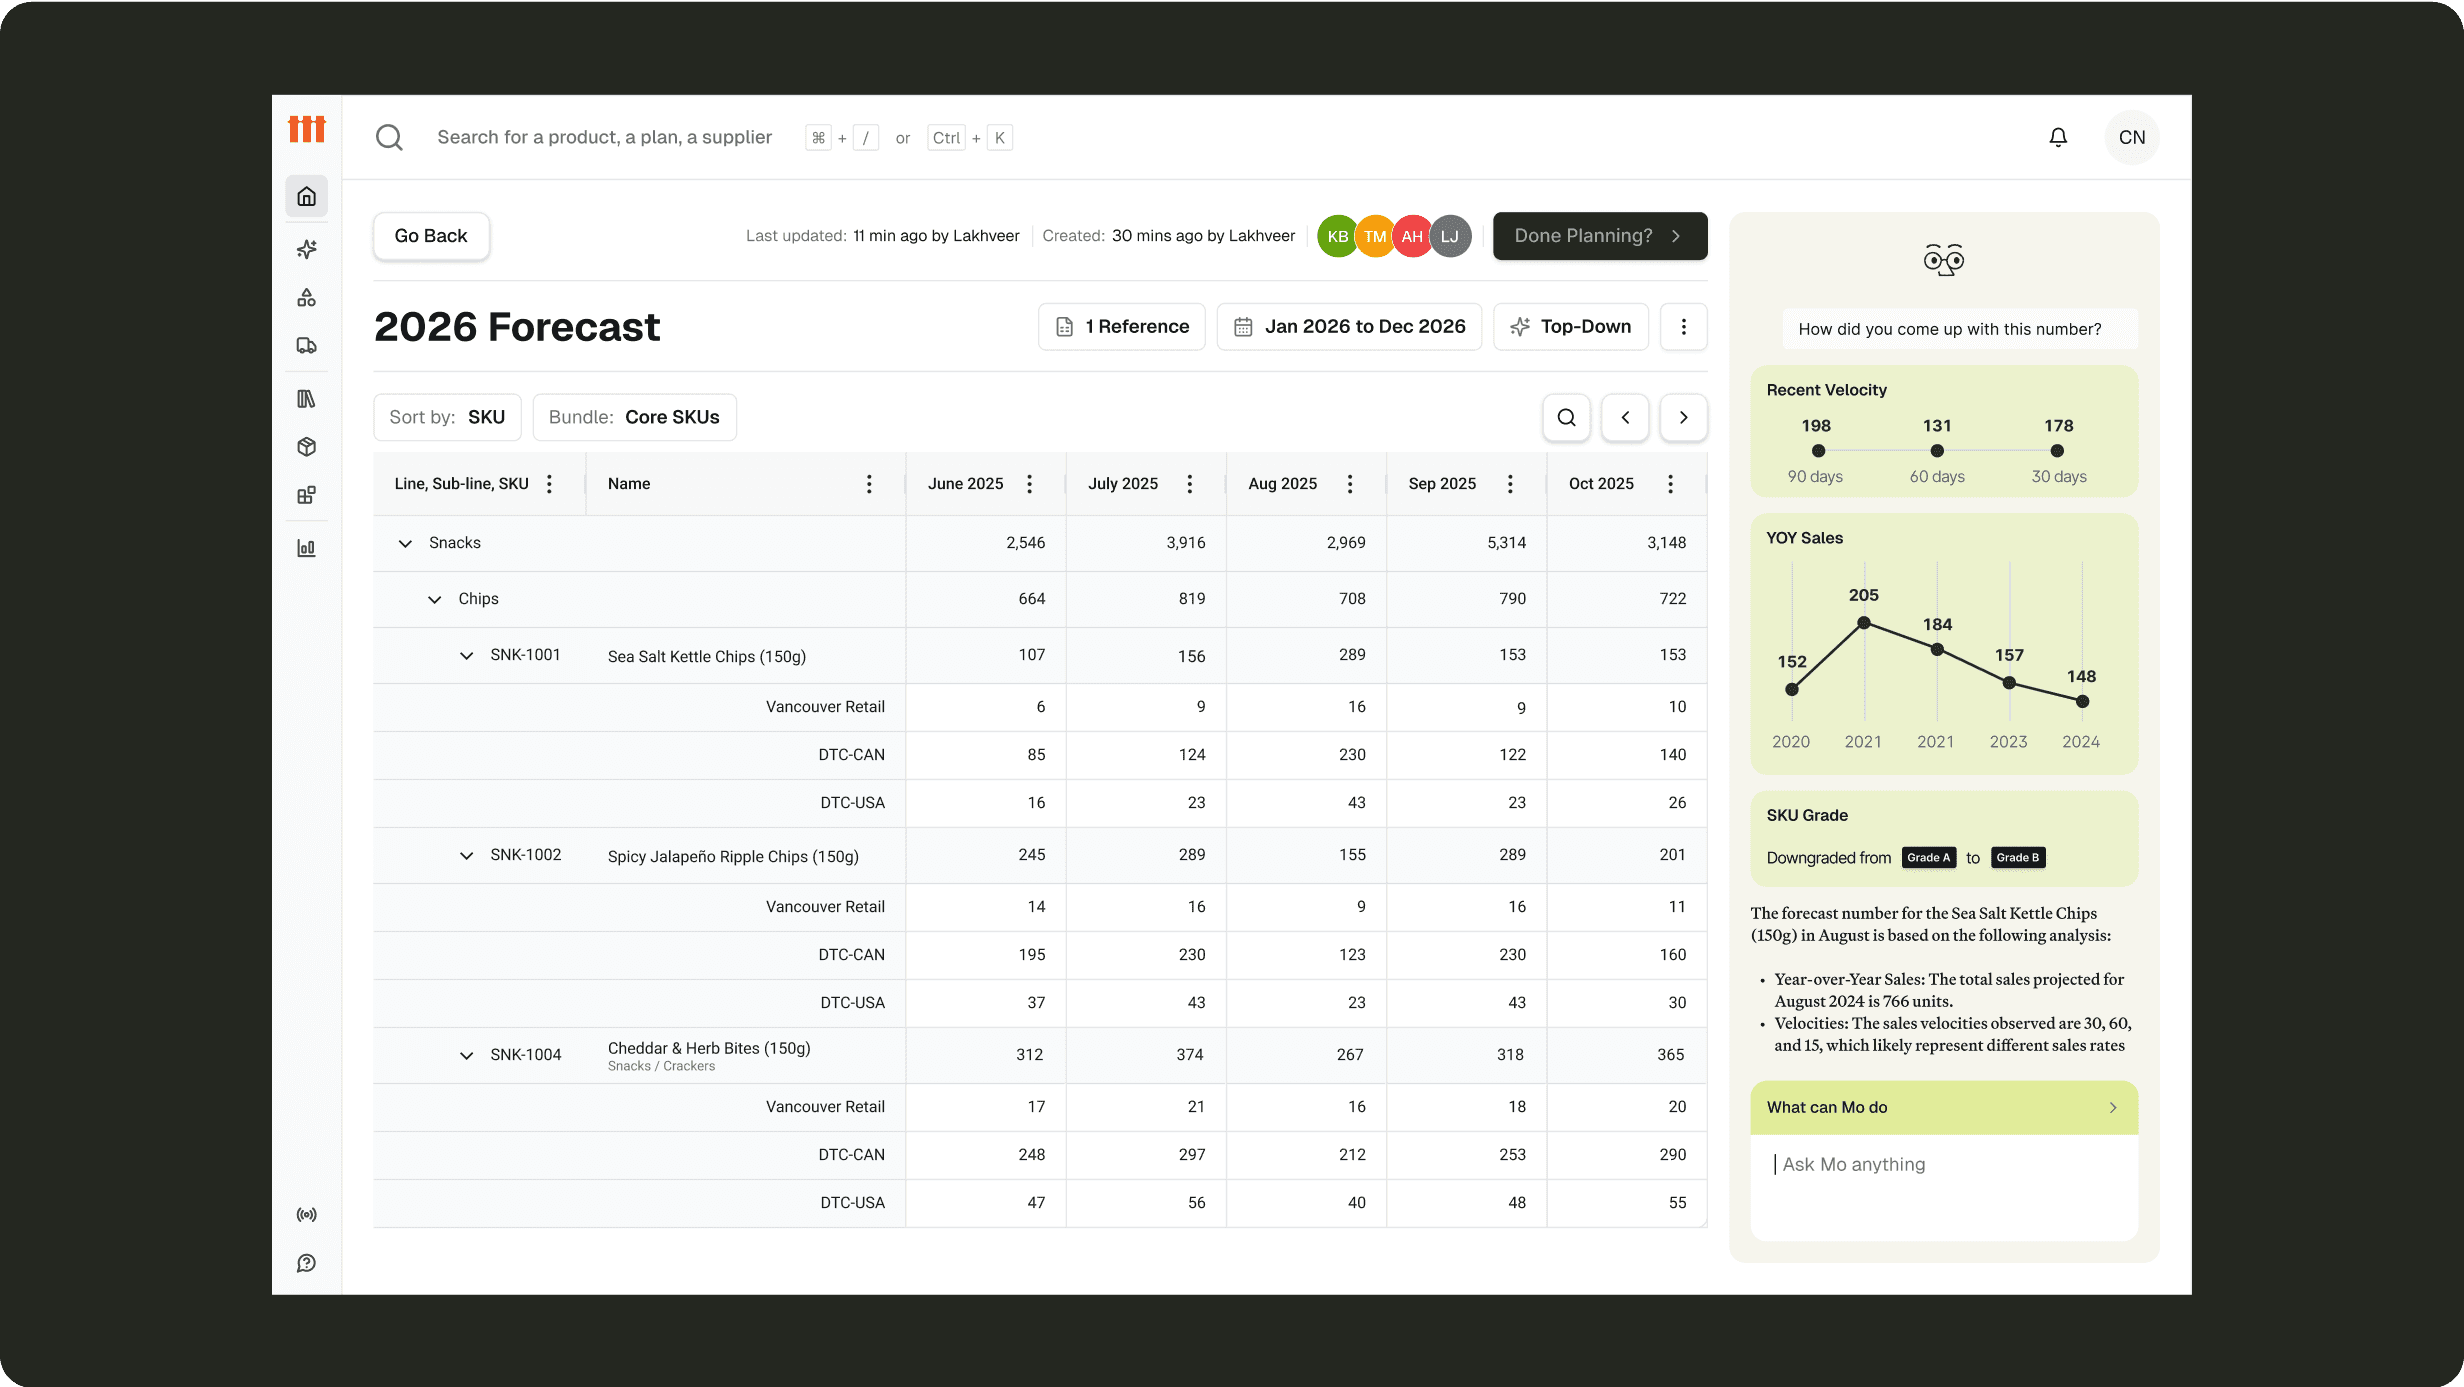Click the broadcast signal sidebar icon
Screen dimensions: 2464x1387
pyautogui.click(x=307, y=1215)
